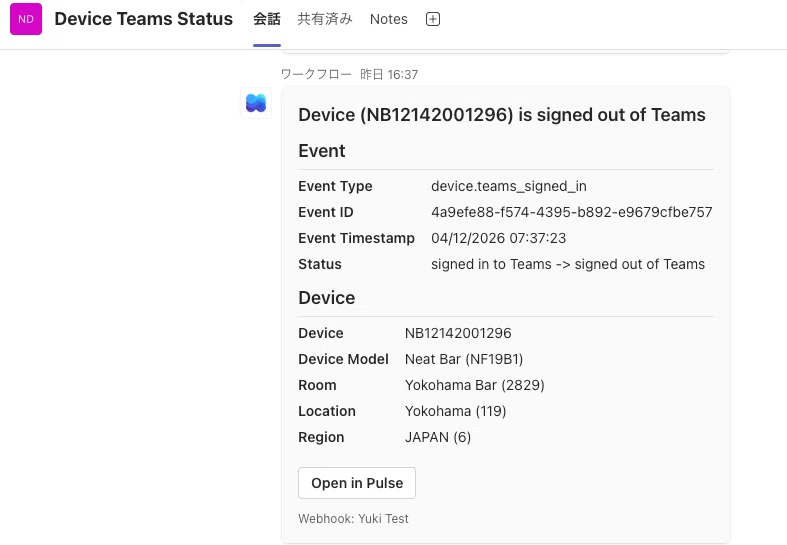This screenshot has width=787, height=545.
Task: Click the card title about device signed out
Action: pos(502,115)
